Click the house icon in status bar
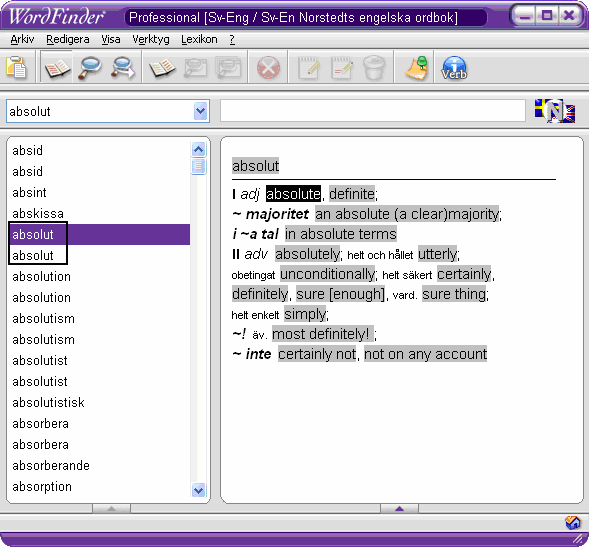589x547 pixels. 572,522
